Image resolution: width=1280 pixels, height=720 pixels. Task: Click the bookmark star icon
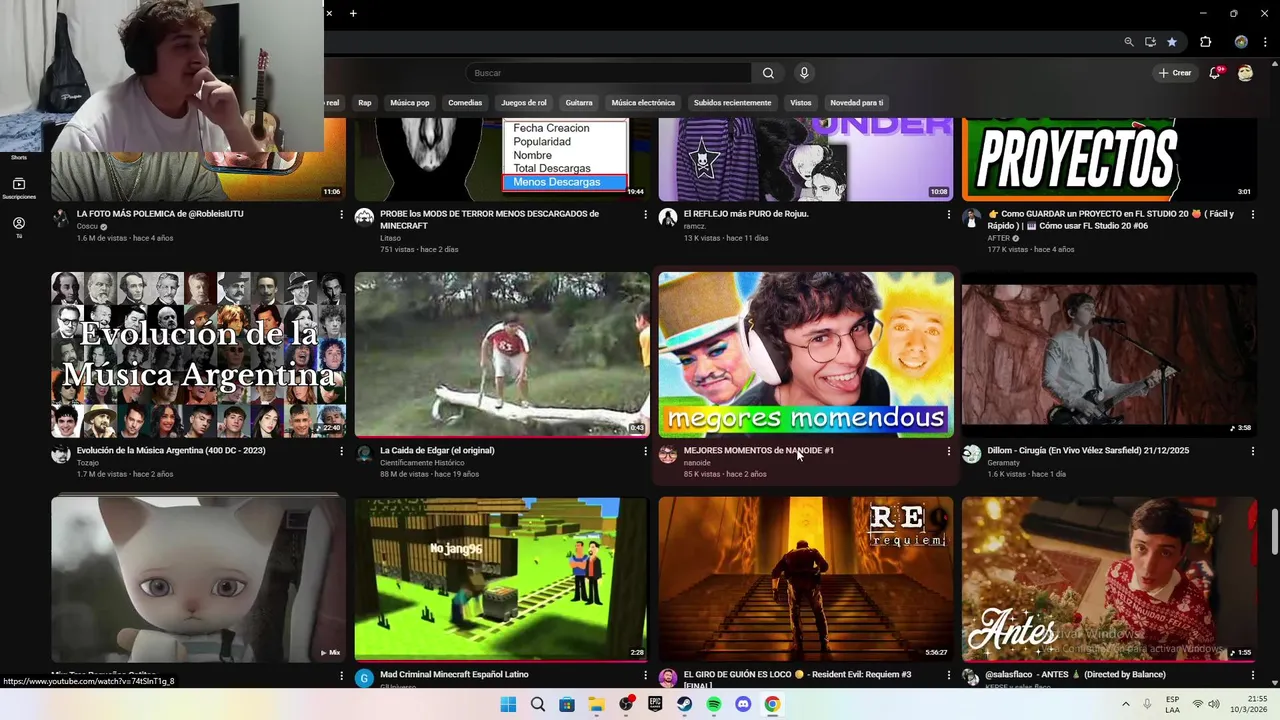(1172, 42)
